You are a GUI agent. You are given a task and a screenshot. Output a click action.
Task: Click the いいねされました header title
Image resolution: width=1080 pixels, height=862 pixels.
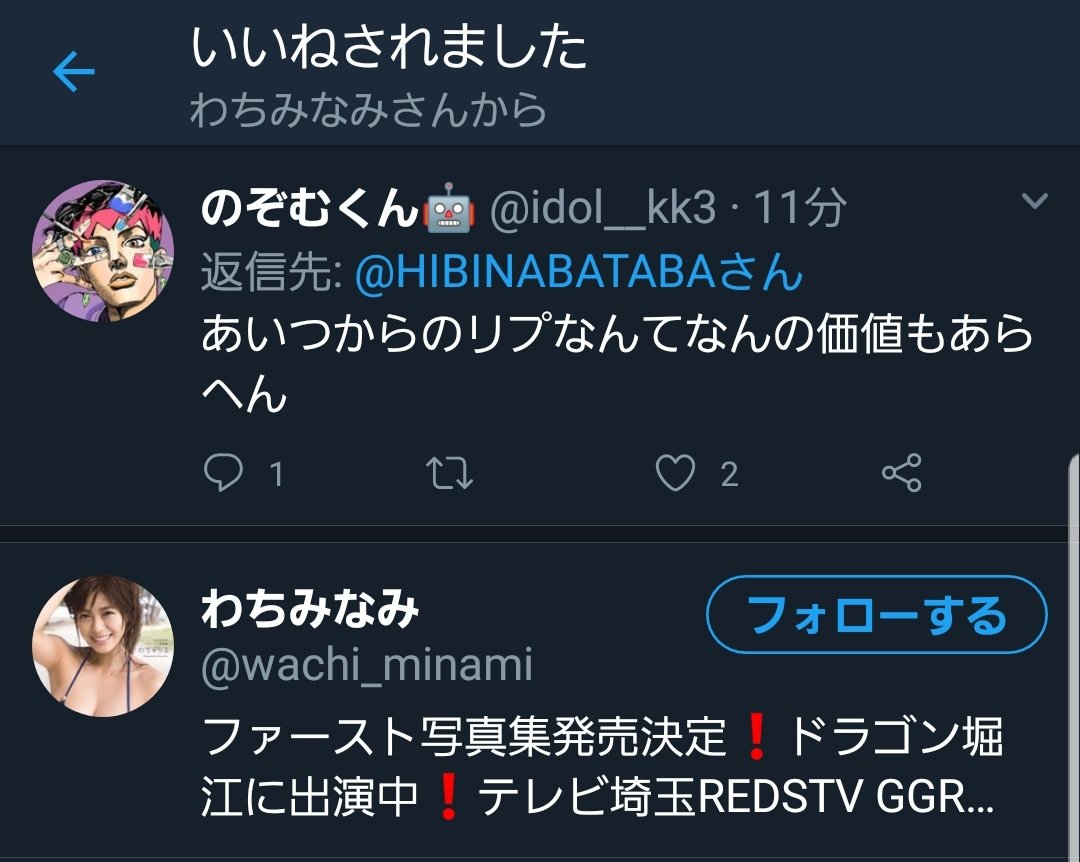point(388,46)
